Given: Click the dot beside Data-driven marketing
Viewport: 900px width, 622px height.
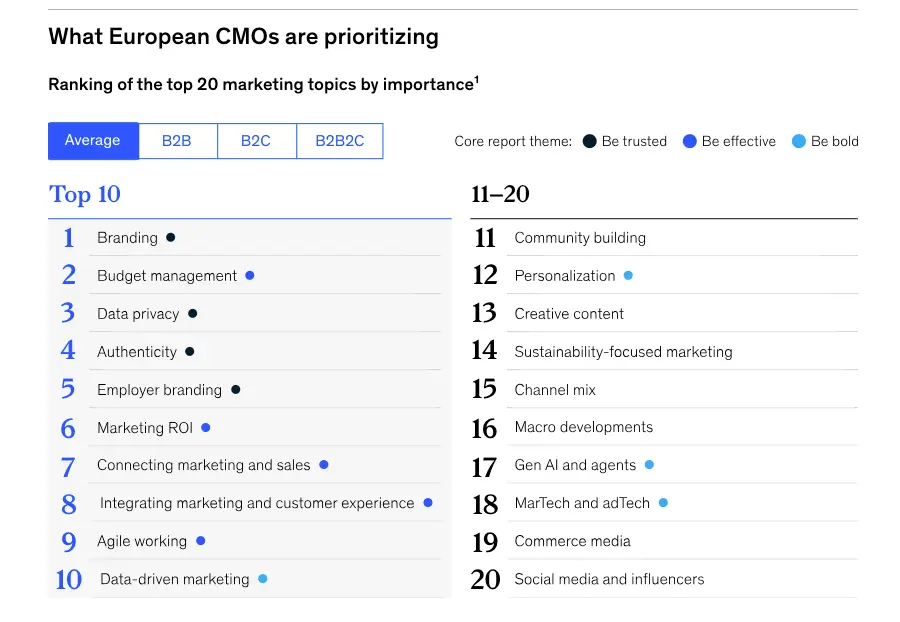Looking at the screenshot, I should click(263, 579).
